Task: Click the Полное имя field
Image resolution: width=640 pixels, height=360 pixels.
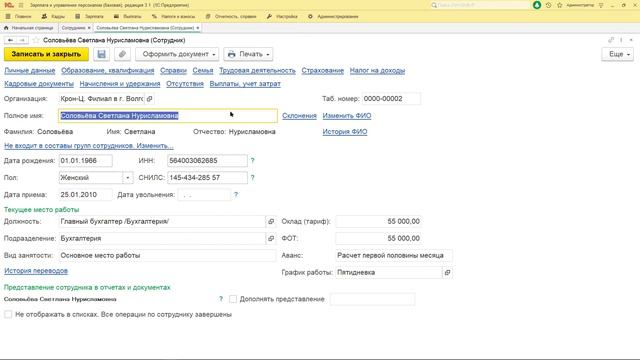Action: click(x=168, y=116)
